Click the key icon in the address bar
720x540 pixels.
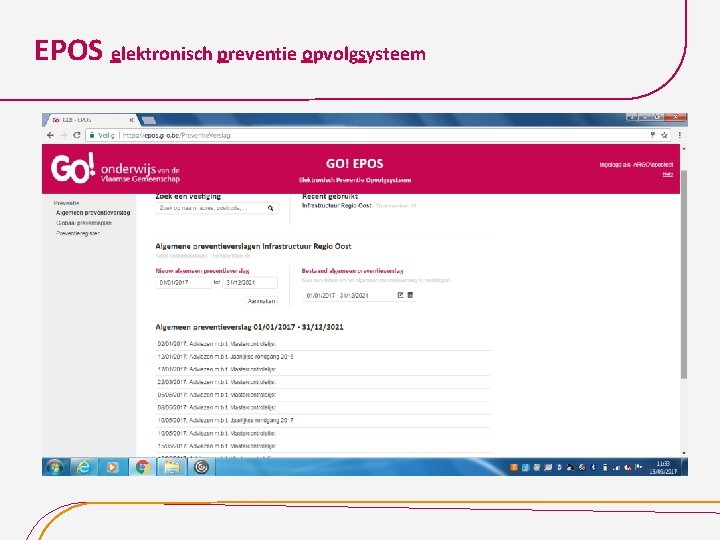[x=652, y=135]
